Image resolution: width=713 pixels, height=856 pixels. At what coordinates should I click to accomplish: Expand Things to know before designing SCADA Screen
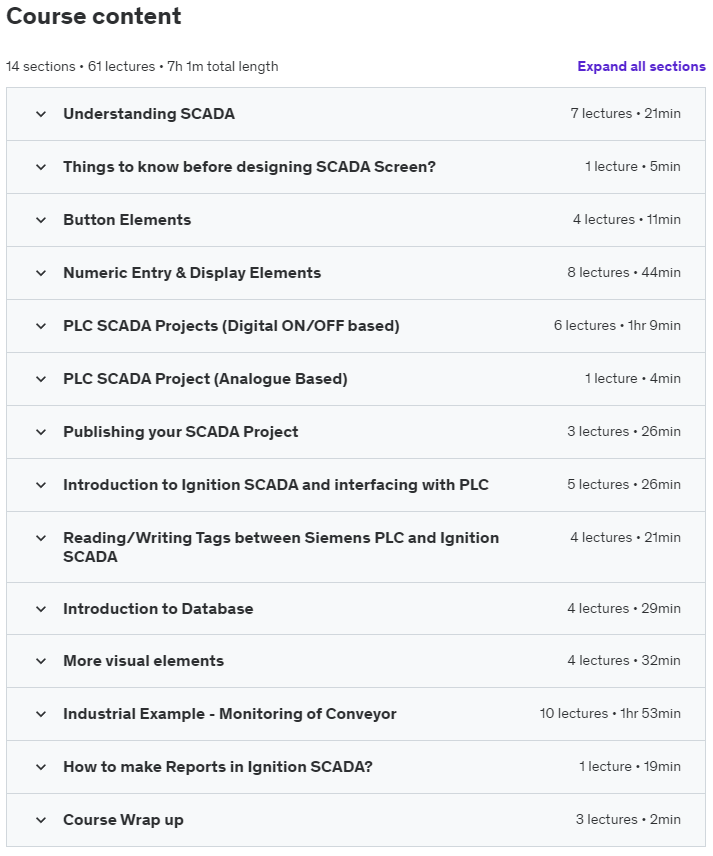249,167
